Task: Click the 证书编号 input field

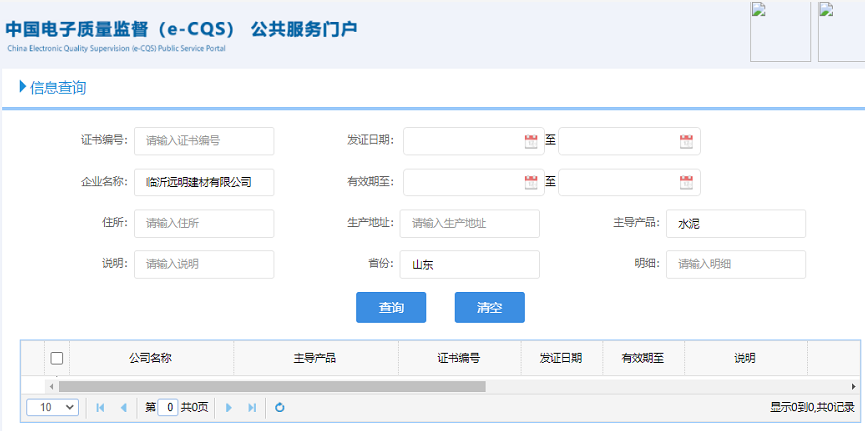Action: 204,141
